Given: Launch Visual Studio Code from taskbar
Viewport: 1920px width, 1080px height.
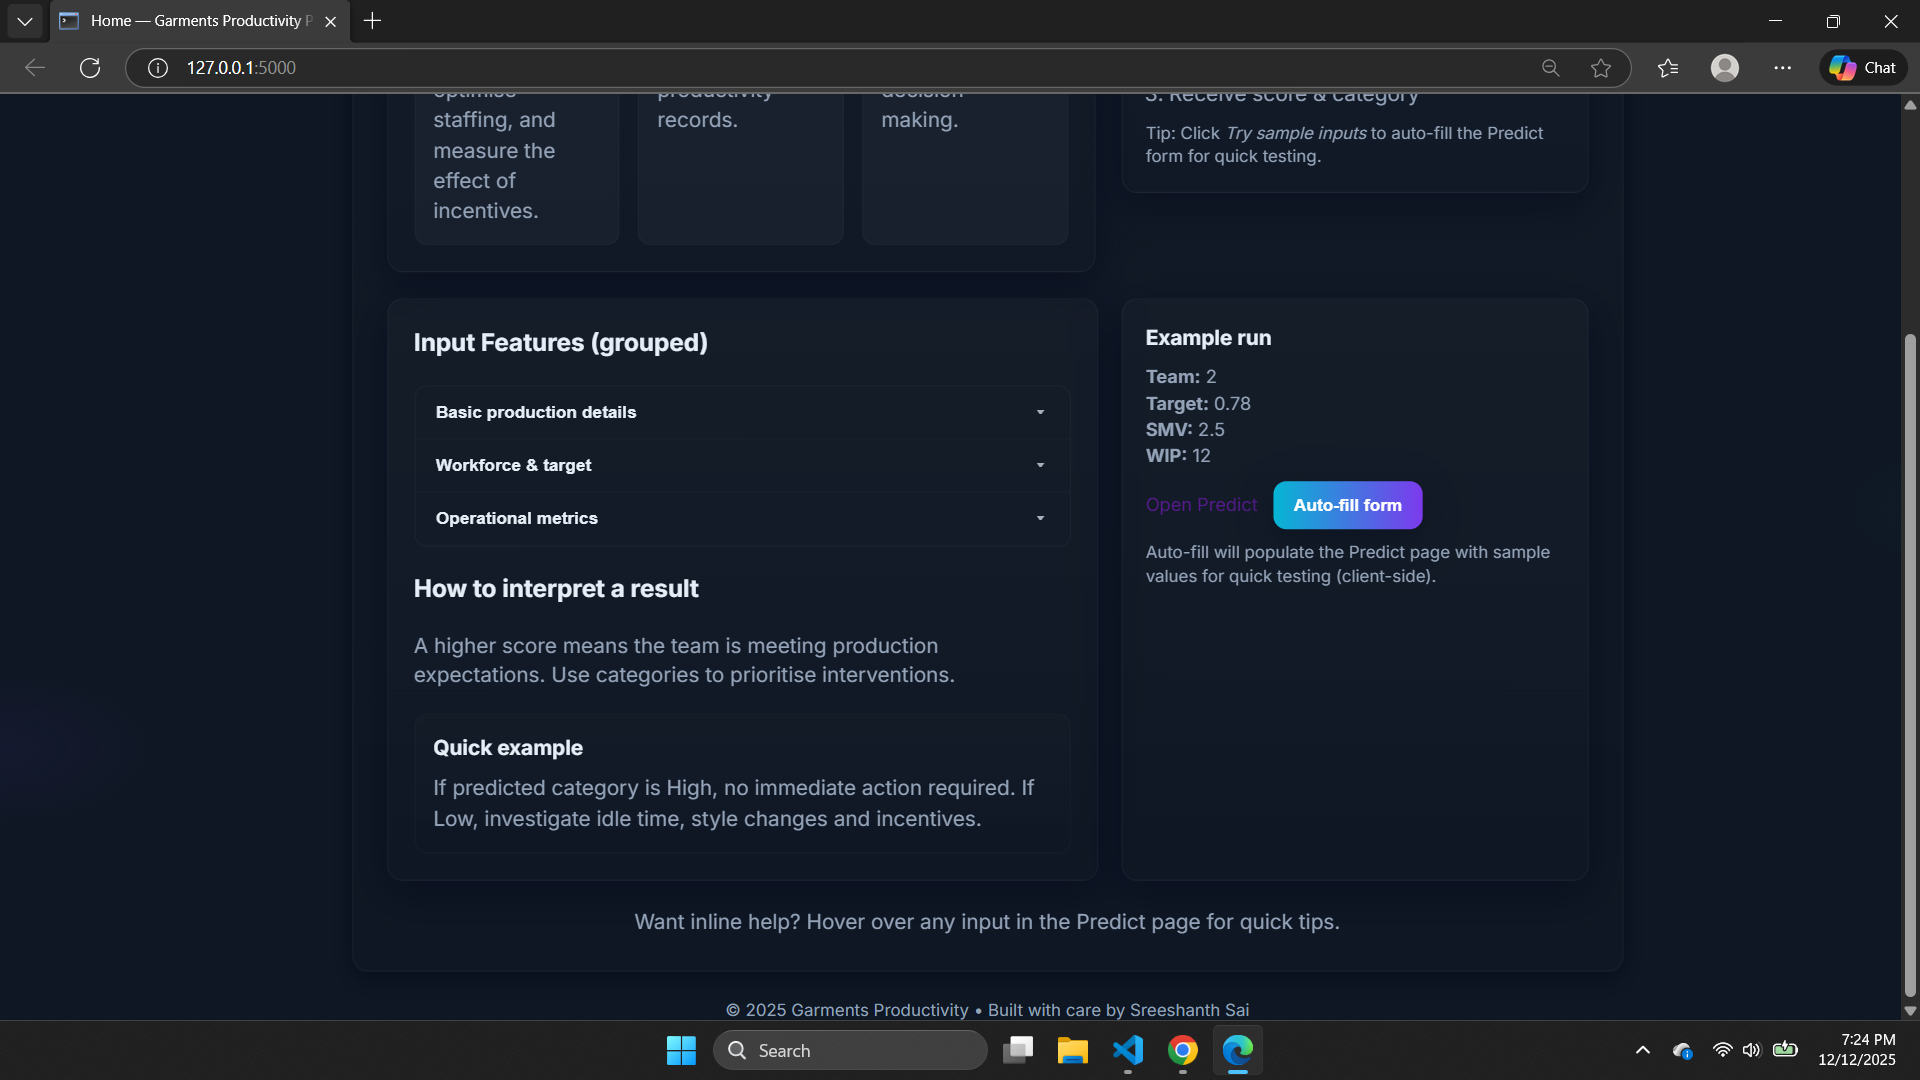Looking at the screenshot, I should (x=1127, y=1050).
